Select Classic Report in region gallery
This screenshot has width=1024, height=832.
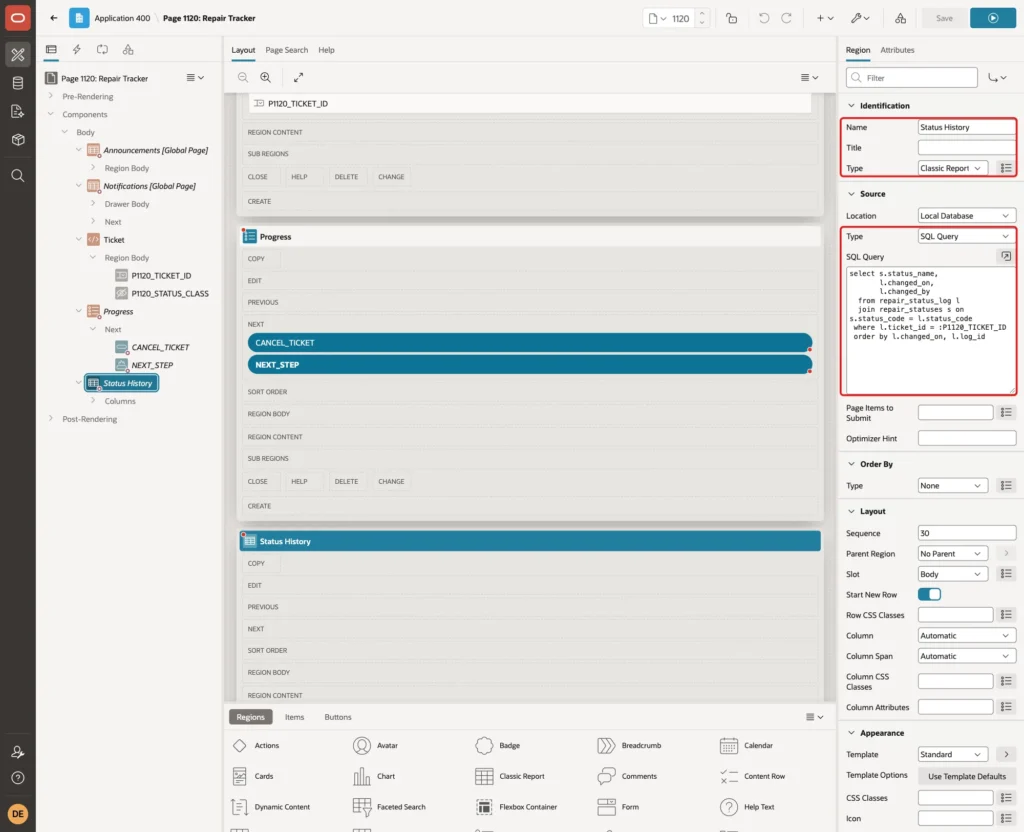point(510,776)
